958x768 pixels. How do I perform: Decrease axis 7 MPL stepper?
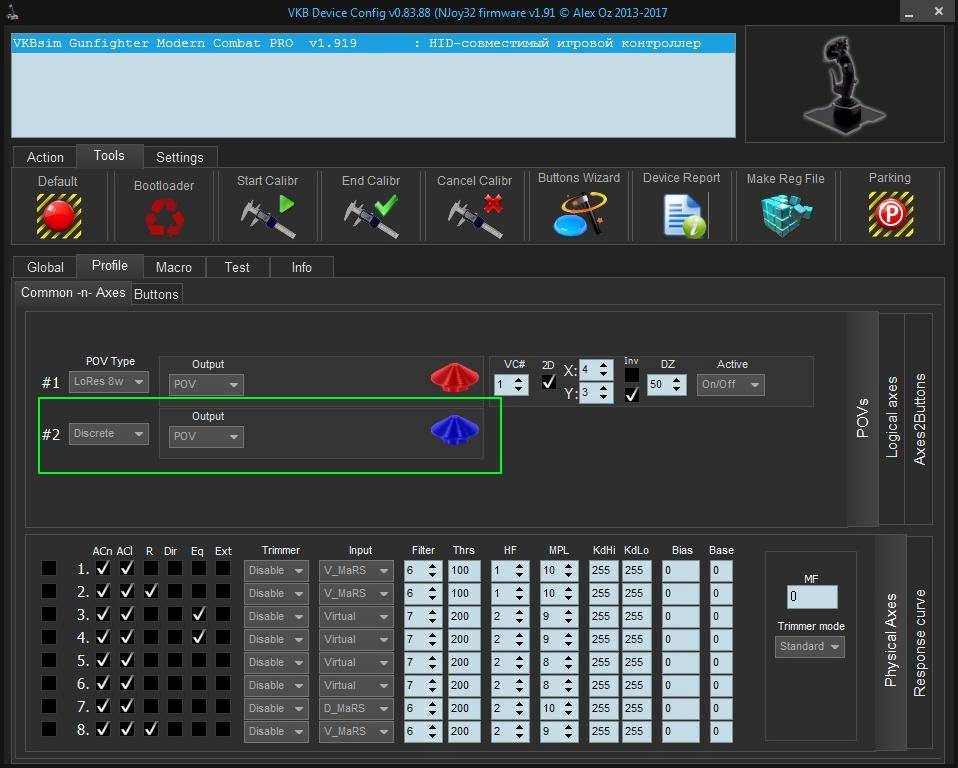pos(569,713)
